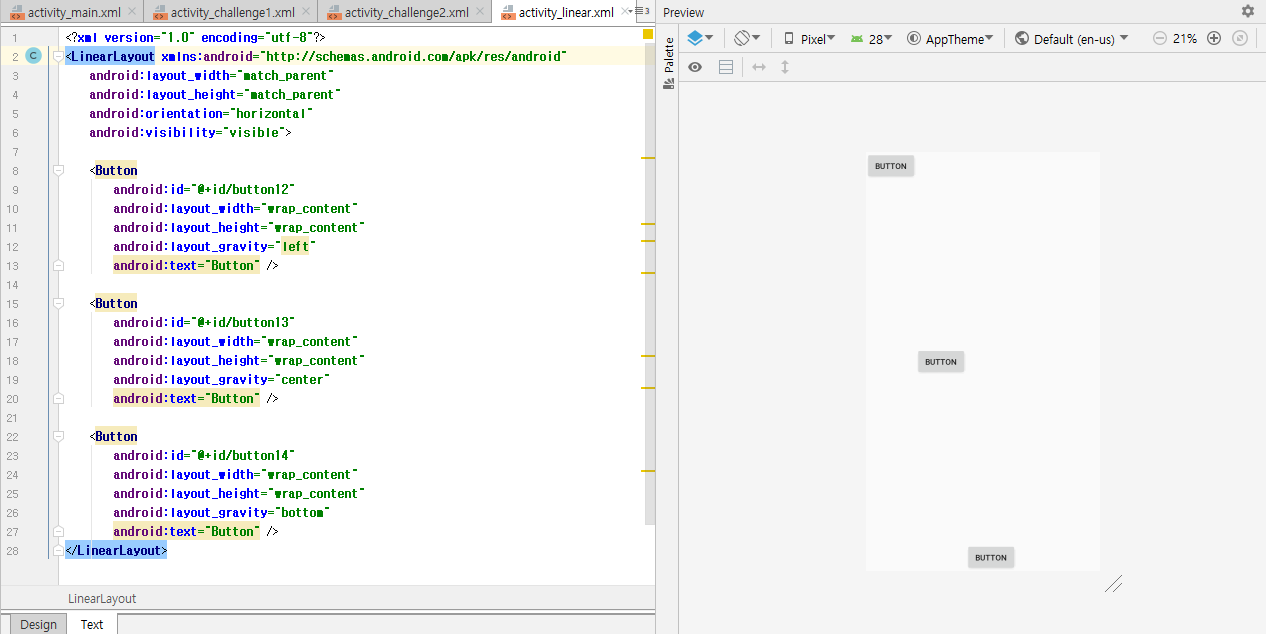
Task: Click the show list layout icon
Action: (726, 67)
